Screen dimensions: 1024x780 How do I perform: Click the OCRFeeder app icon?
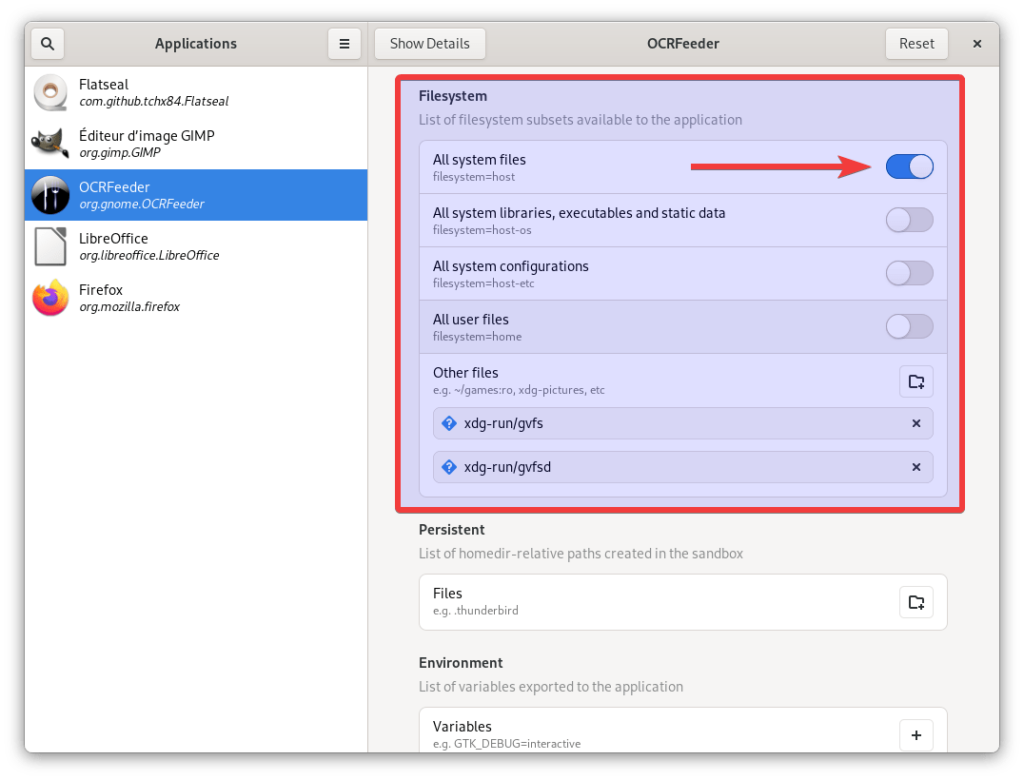[50, 195]
